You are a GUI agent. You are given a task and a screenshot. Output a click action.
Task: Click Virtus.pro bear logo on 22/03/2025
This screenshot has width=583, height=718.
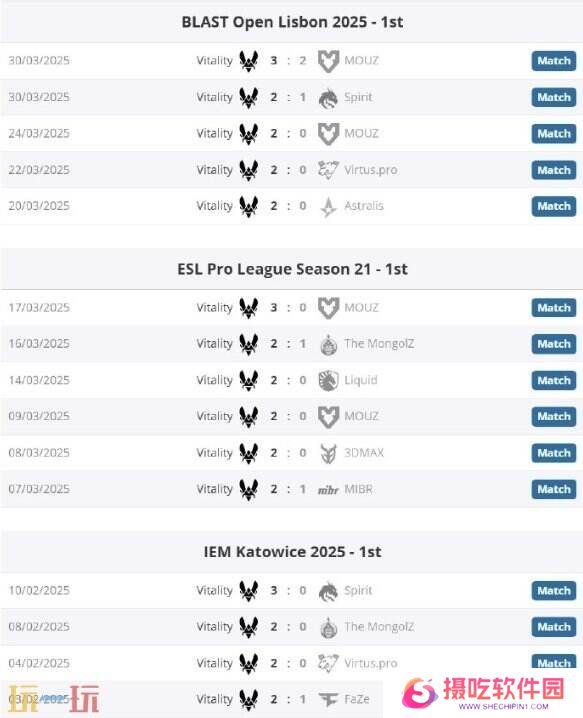point(328,170)
